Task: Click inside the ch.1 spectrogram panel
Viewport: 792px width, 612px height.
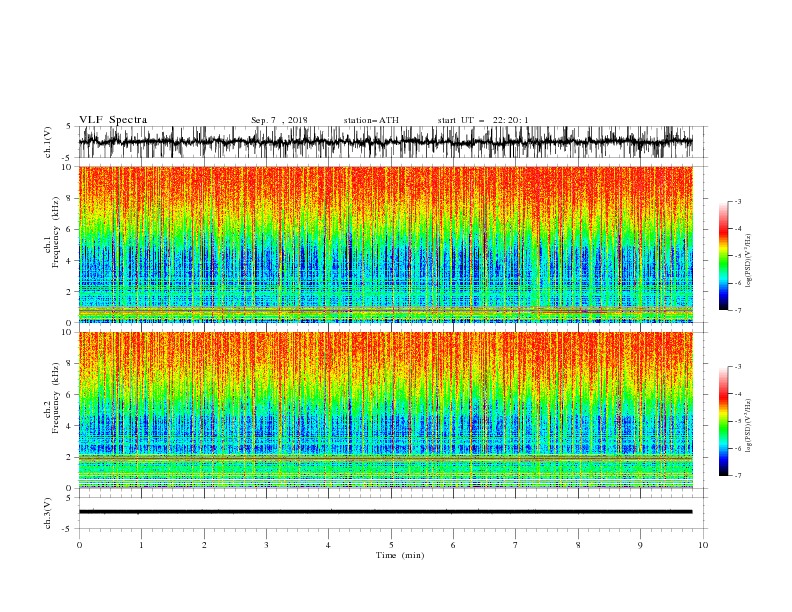Action: tap(385, 244)
